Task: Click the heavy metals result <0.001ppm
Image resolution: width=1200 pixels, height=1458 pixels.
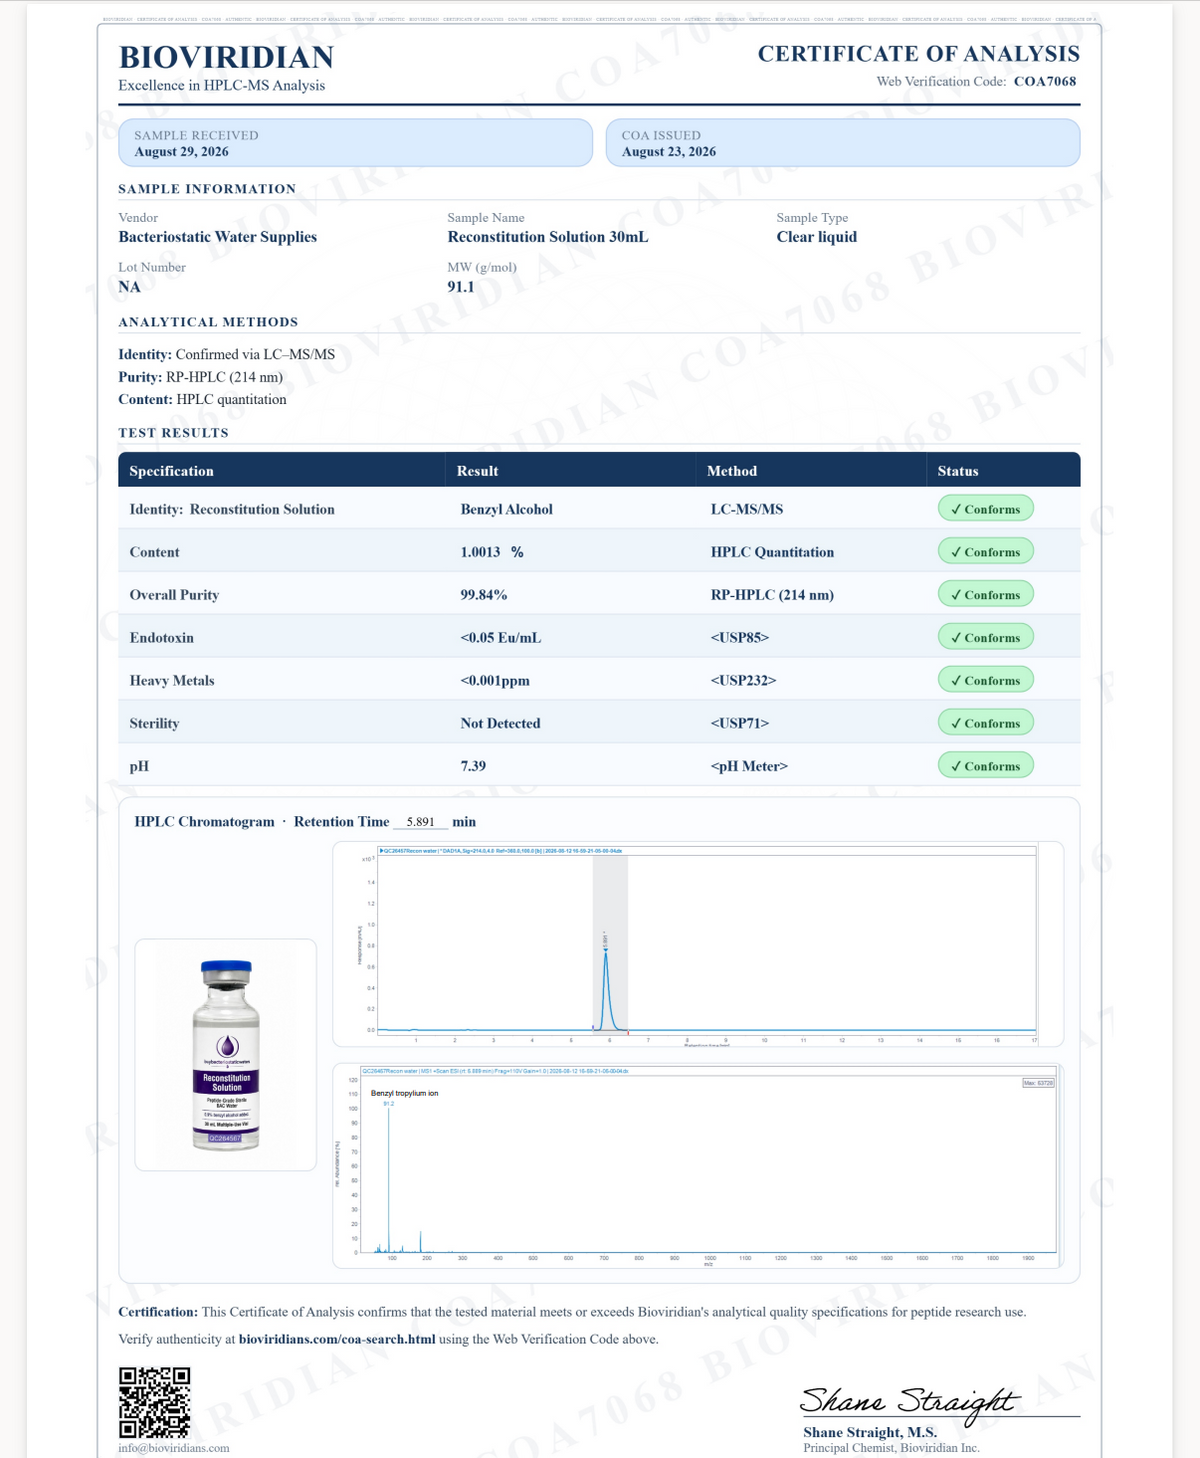Action: (x=495, y=681)
